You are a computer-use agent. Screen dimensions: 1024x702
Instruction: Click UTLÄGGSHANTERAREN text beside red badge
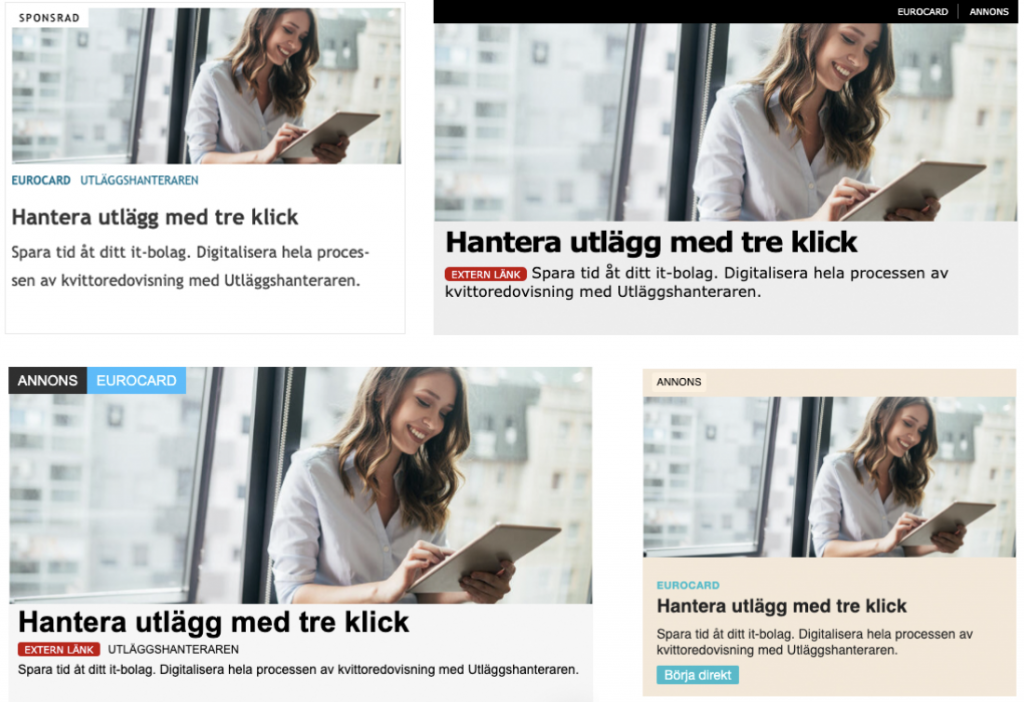click(173, 650)
